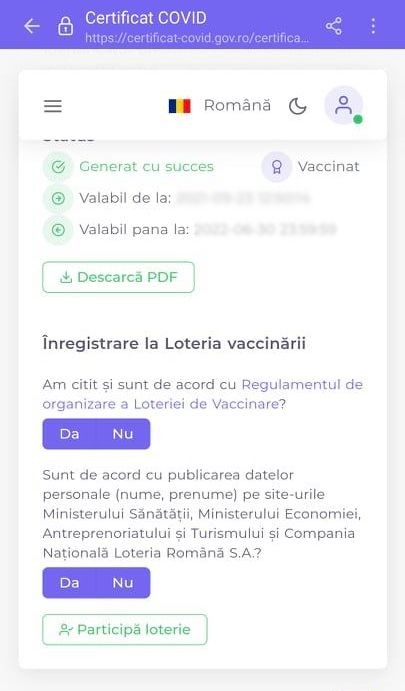Share the page via share icon
405x691 pixels.
334,26
